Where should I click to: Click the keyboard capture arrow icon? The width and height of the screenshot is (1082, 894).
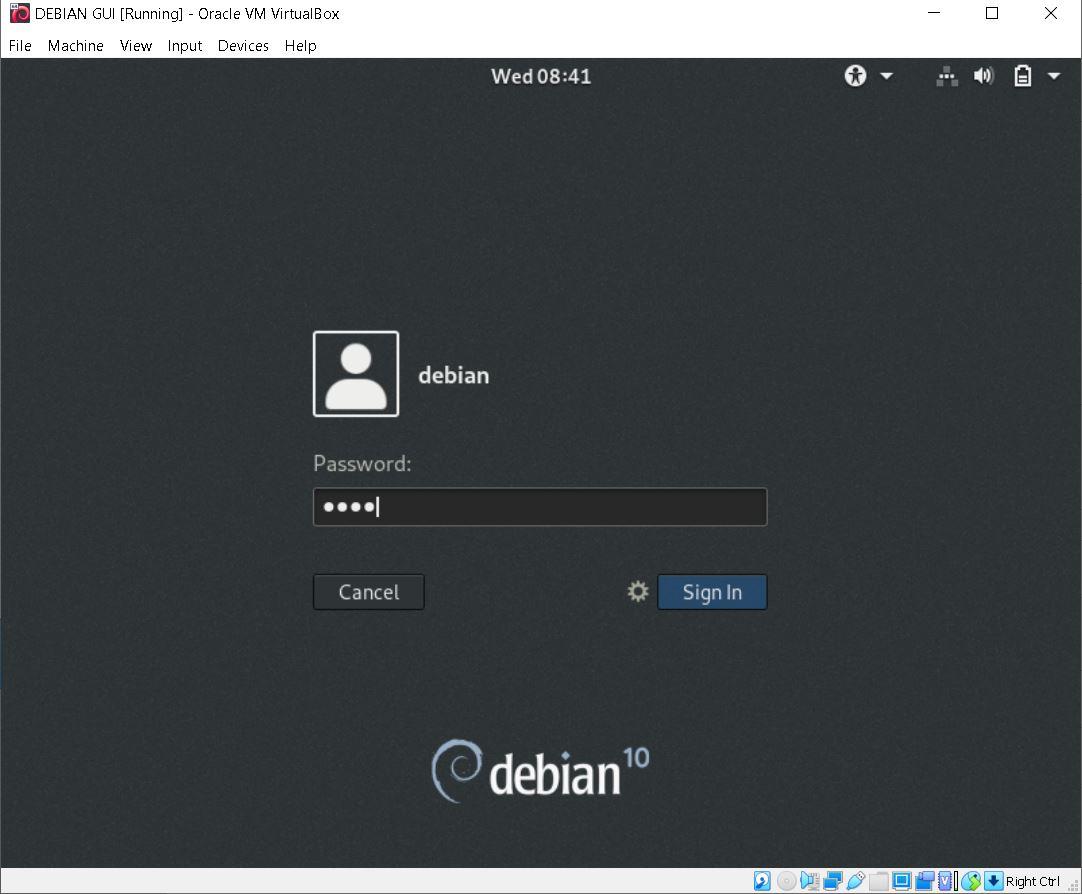(x=994, y=881)
